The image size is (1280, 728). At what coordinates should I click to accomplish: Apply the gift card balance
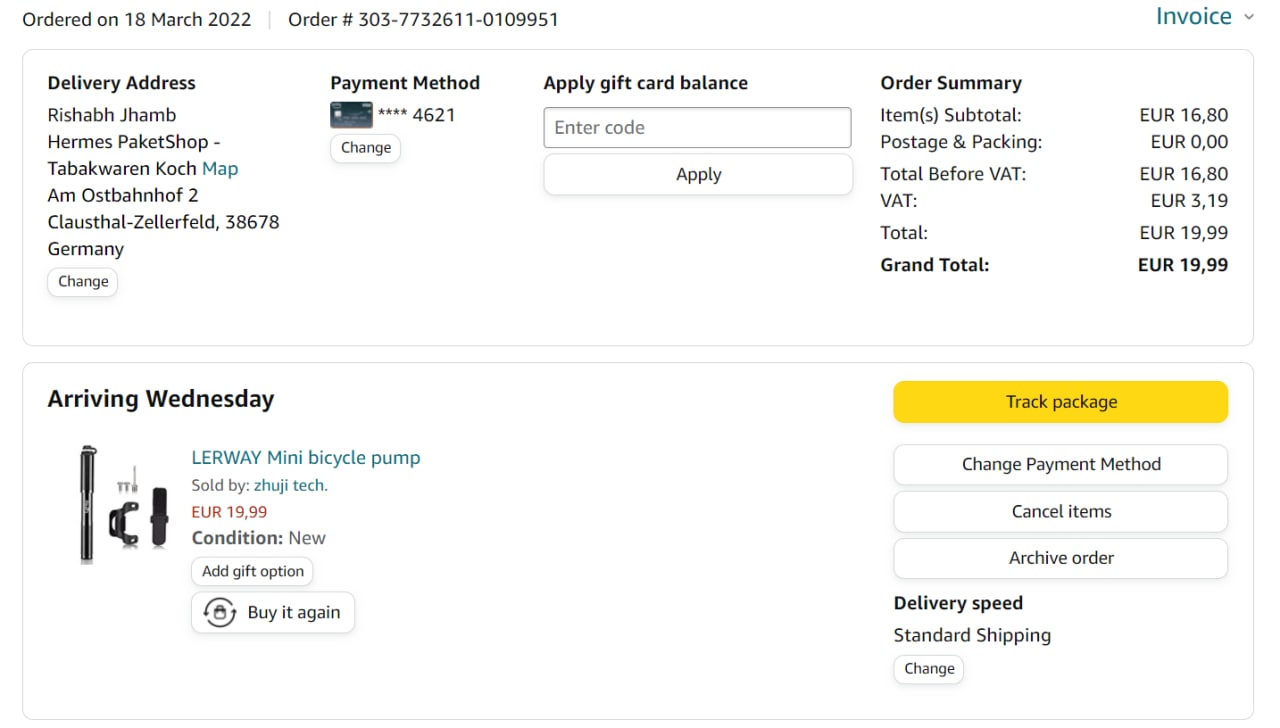697,174
